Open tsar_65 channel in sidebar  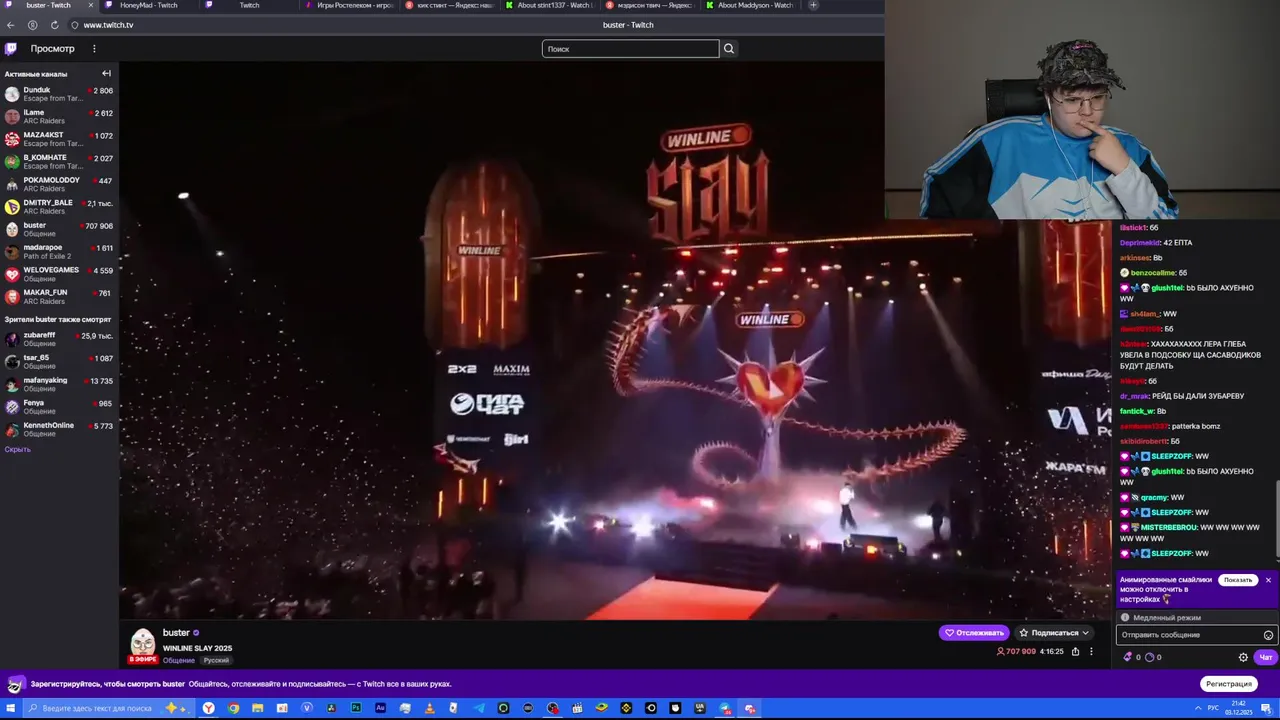[x=59, y=362]
